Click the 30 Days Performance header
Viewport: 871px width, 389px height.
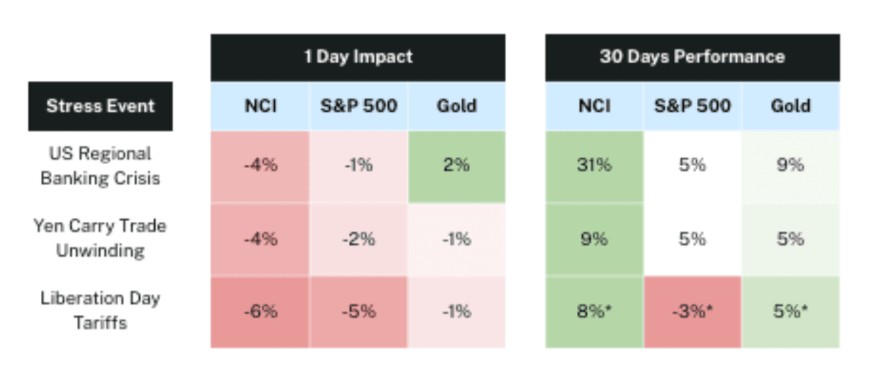[x=692, y=57]
